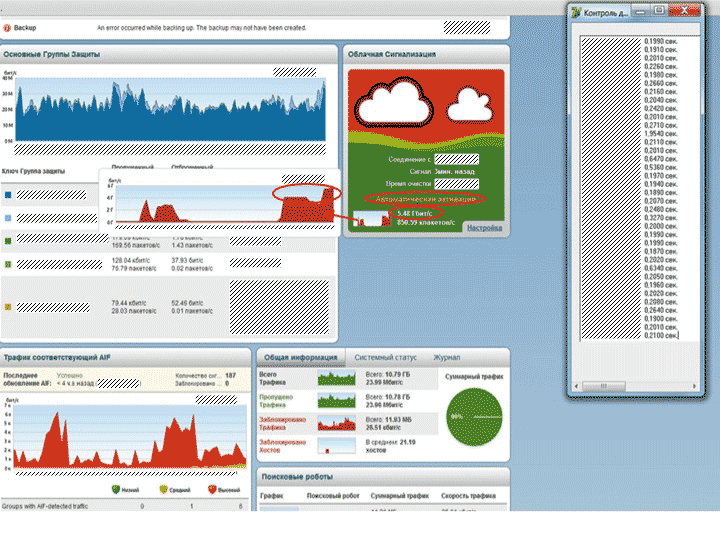Open the Заблокировано Трафика link
The height and width of the screenshot is (540, 720).
pos(282,423)
